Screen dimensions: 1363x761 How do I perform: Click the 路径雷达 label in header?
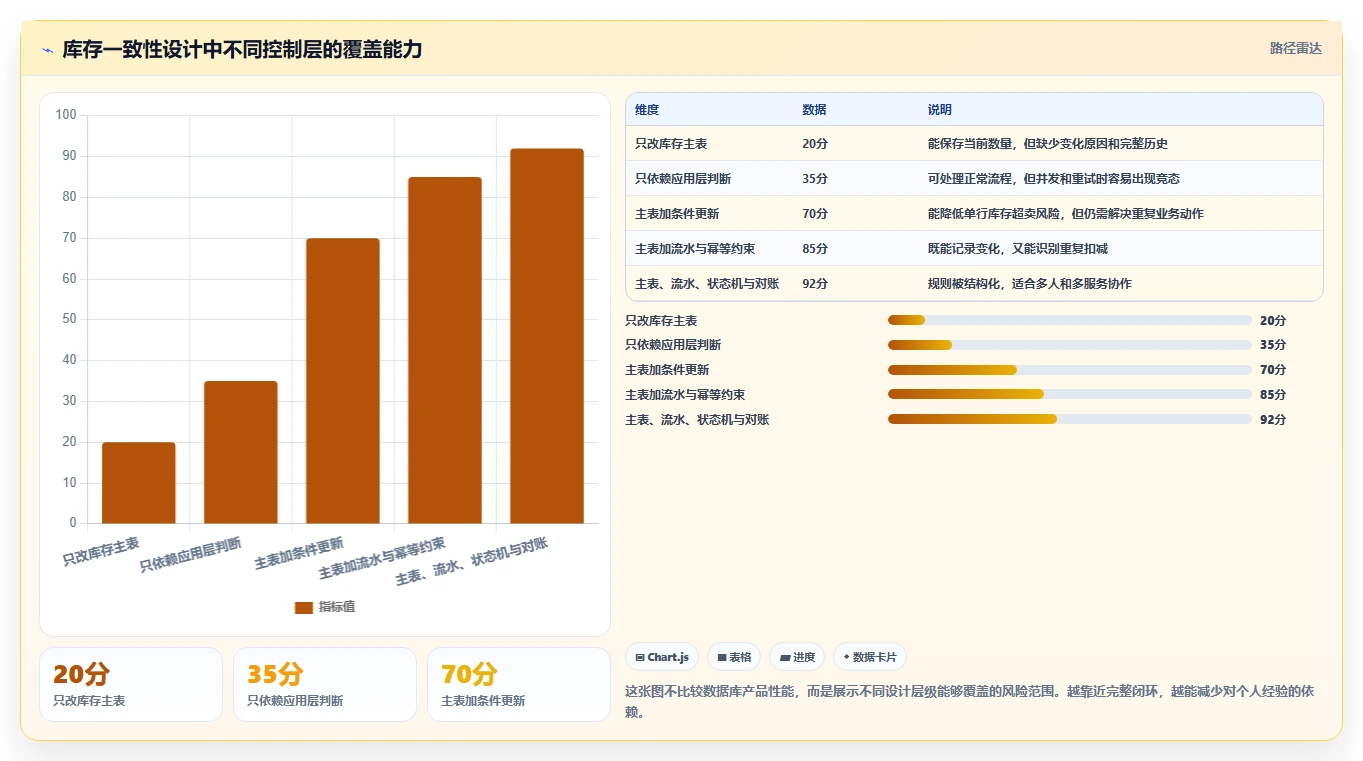1295,48
